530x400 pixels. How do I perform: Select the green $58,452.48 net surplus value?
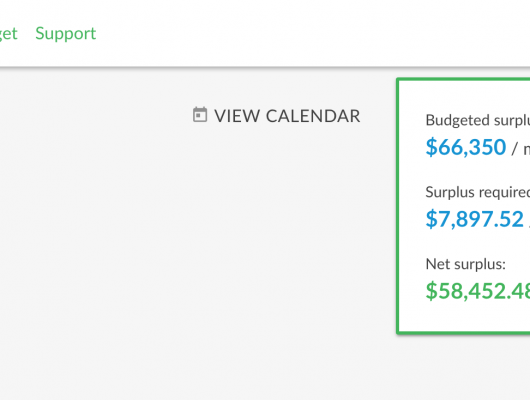coord(478,291)
